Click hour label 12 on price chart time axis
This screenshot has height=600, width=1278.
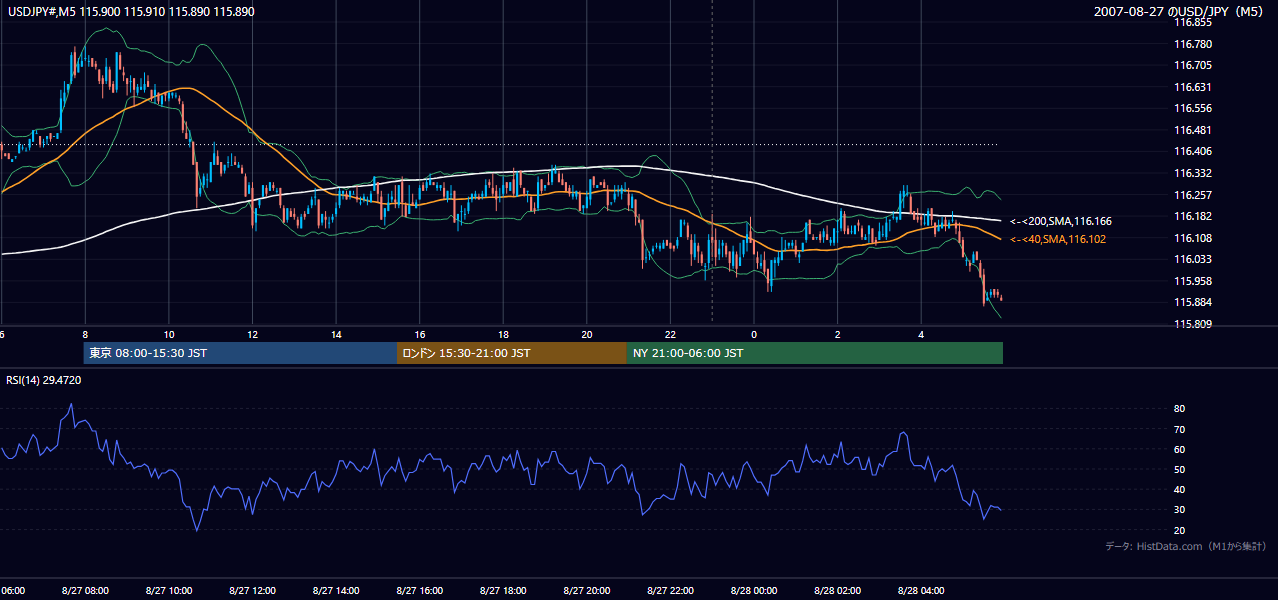(x=253, y=334)
